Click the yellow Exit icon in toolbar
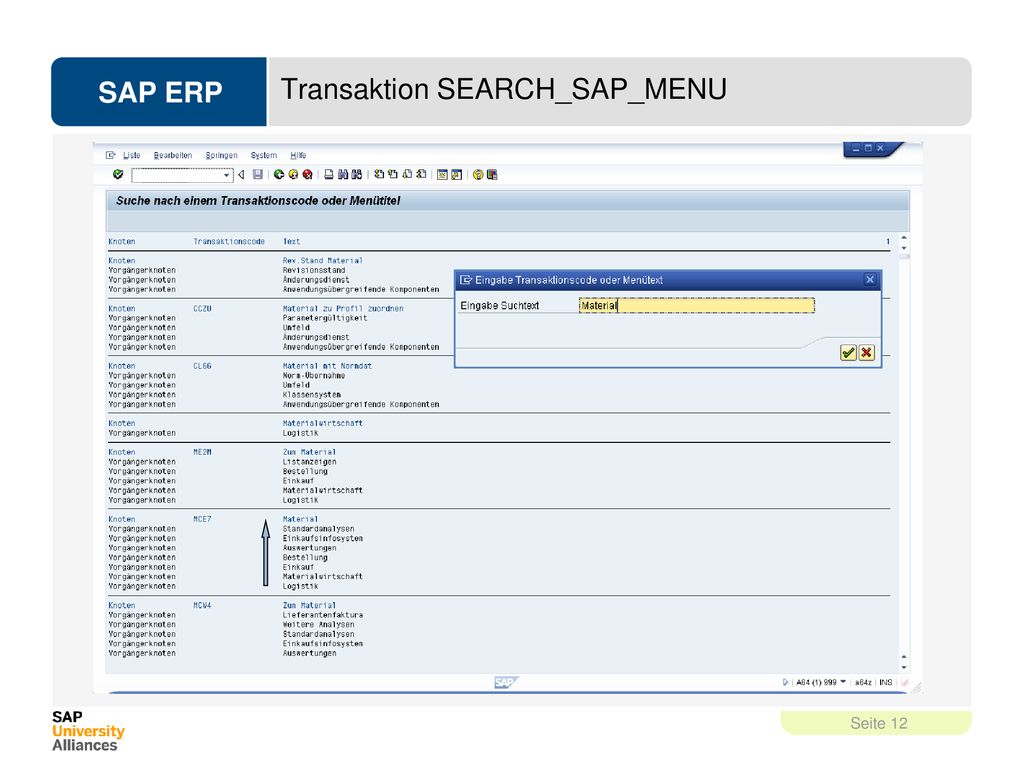The width and height of the screenshot is (1024, 768). click(293, 174)
